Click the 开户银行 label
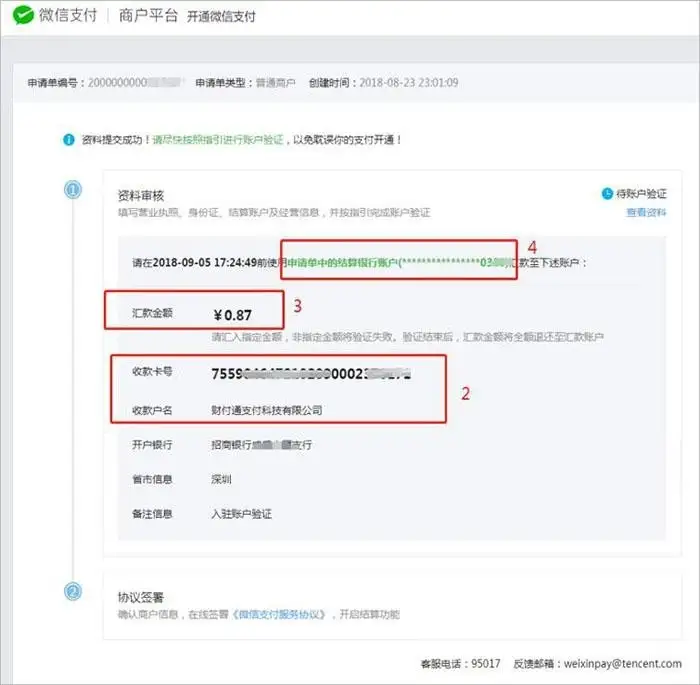The height and width of the screenshot is (685, 700). click(152, 445)
